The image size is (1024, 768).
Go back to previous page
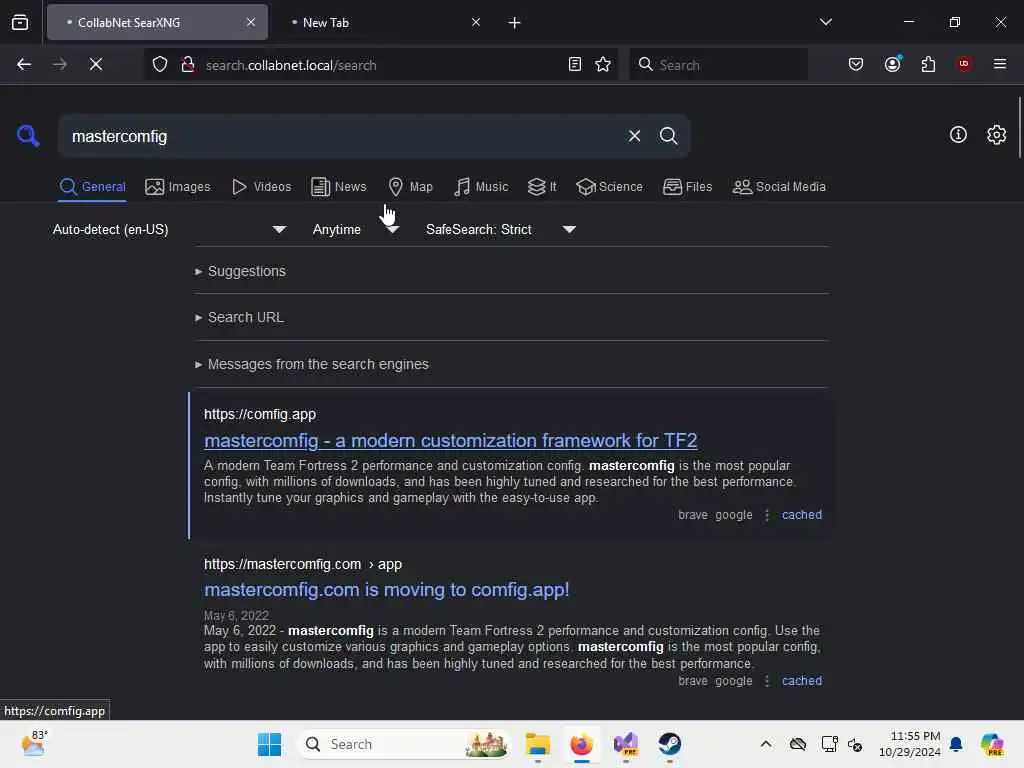(24, 64)
